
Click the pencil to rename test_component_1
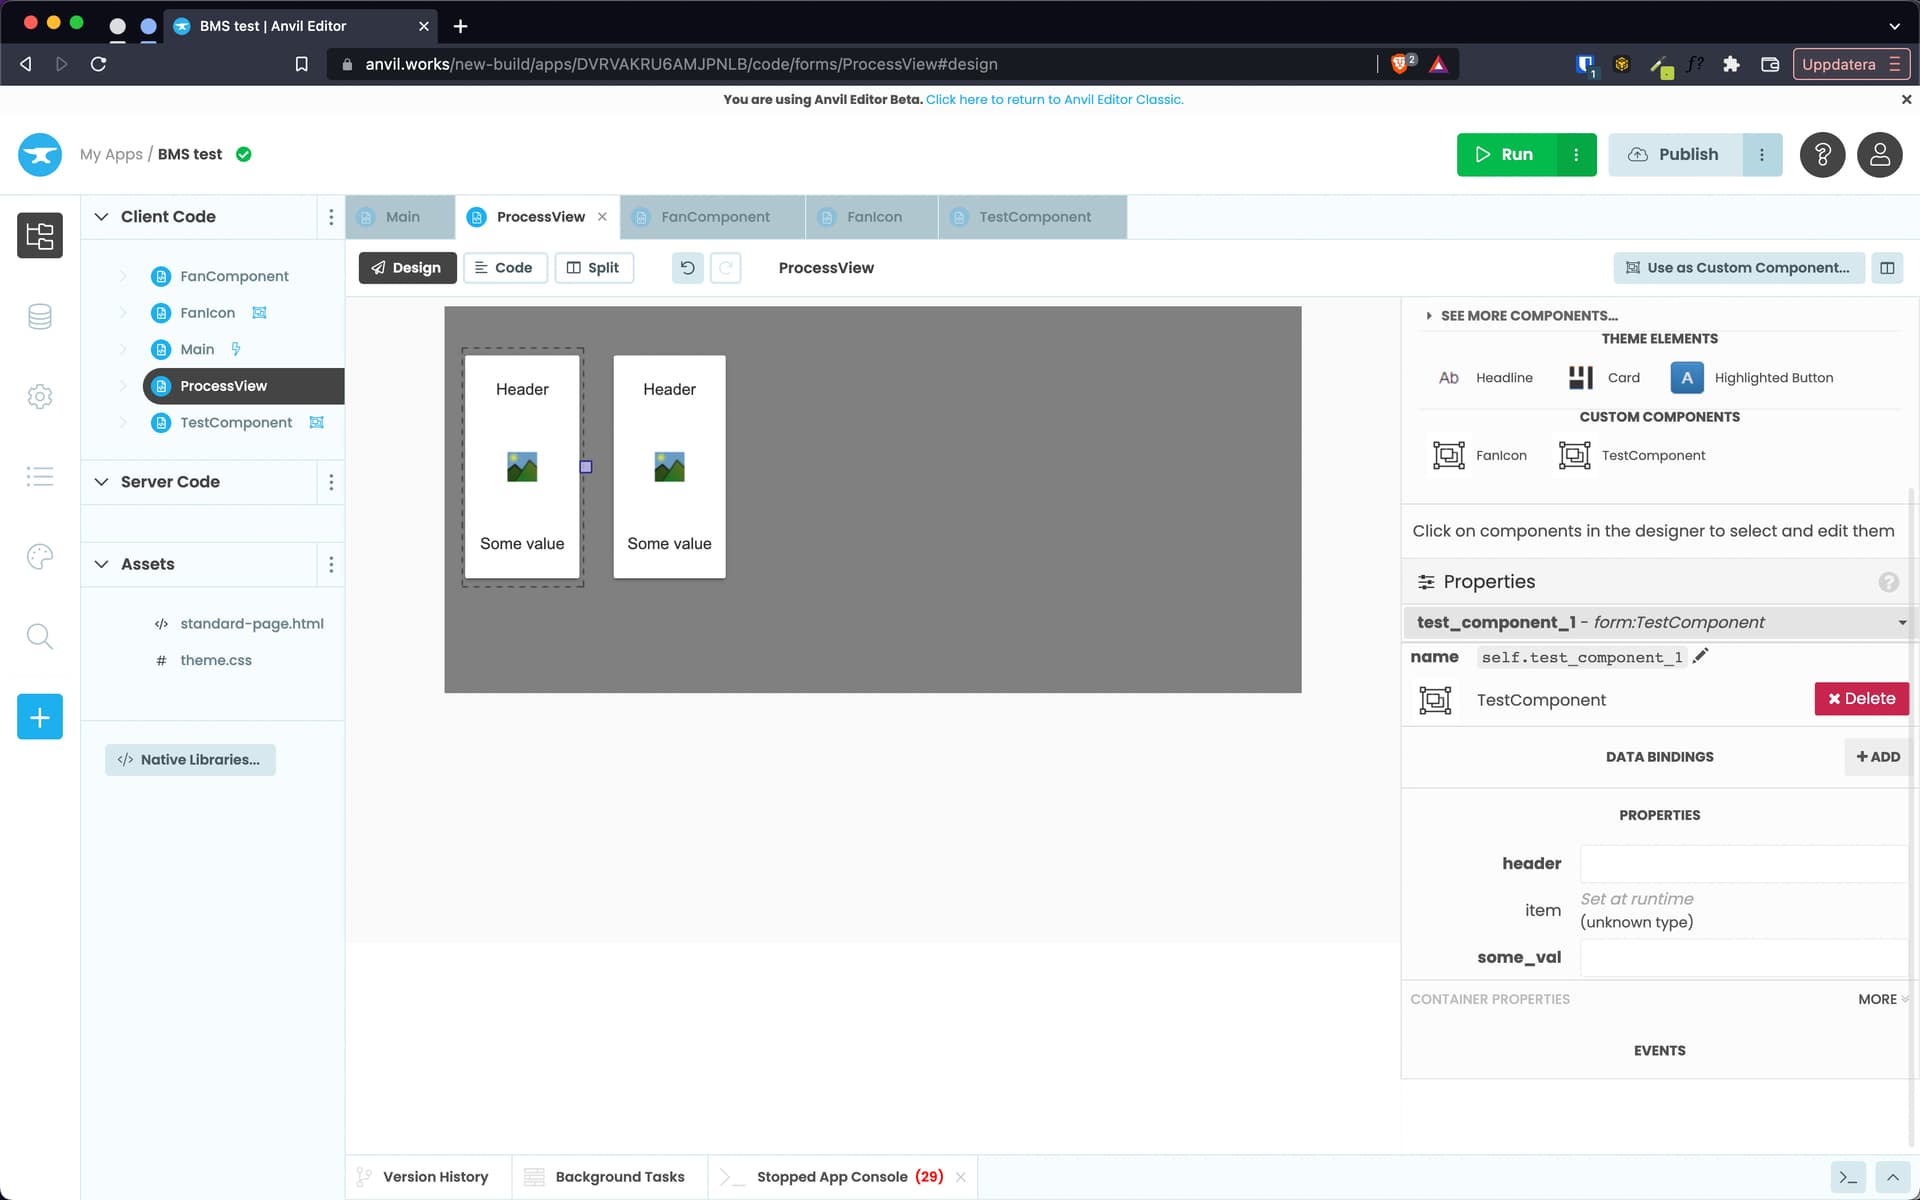click(x=1700, y=656)
